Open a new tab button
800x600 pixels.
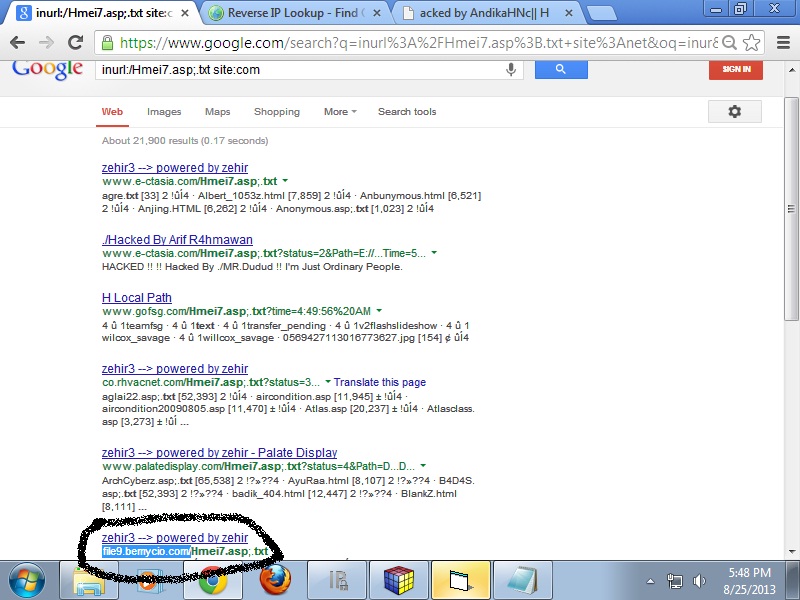pyautogui.click(x=602, y=14)
